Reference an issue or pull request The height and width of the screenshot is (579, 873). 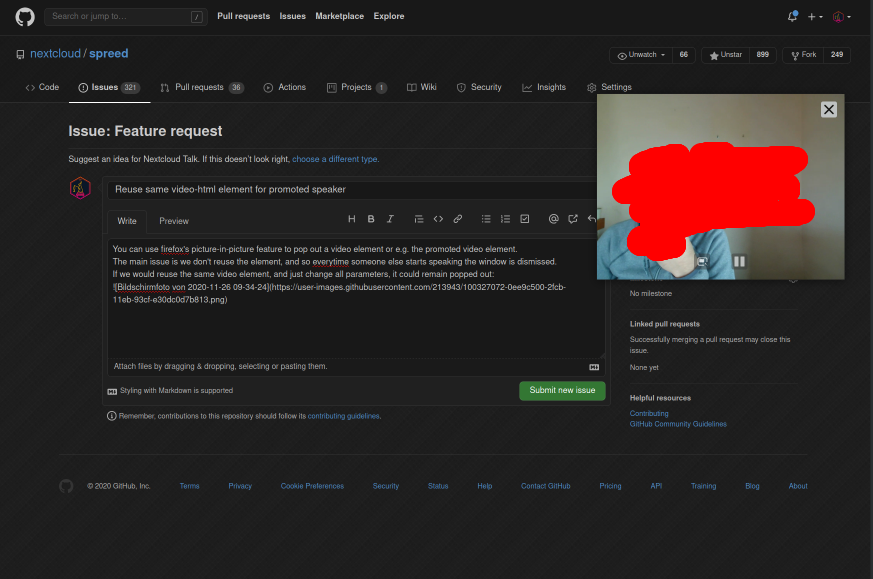click(x=572, y=219)
